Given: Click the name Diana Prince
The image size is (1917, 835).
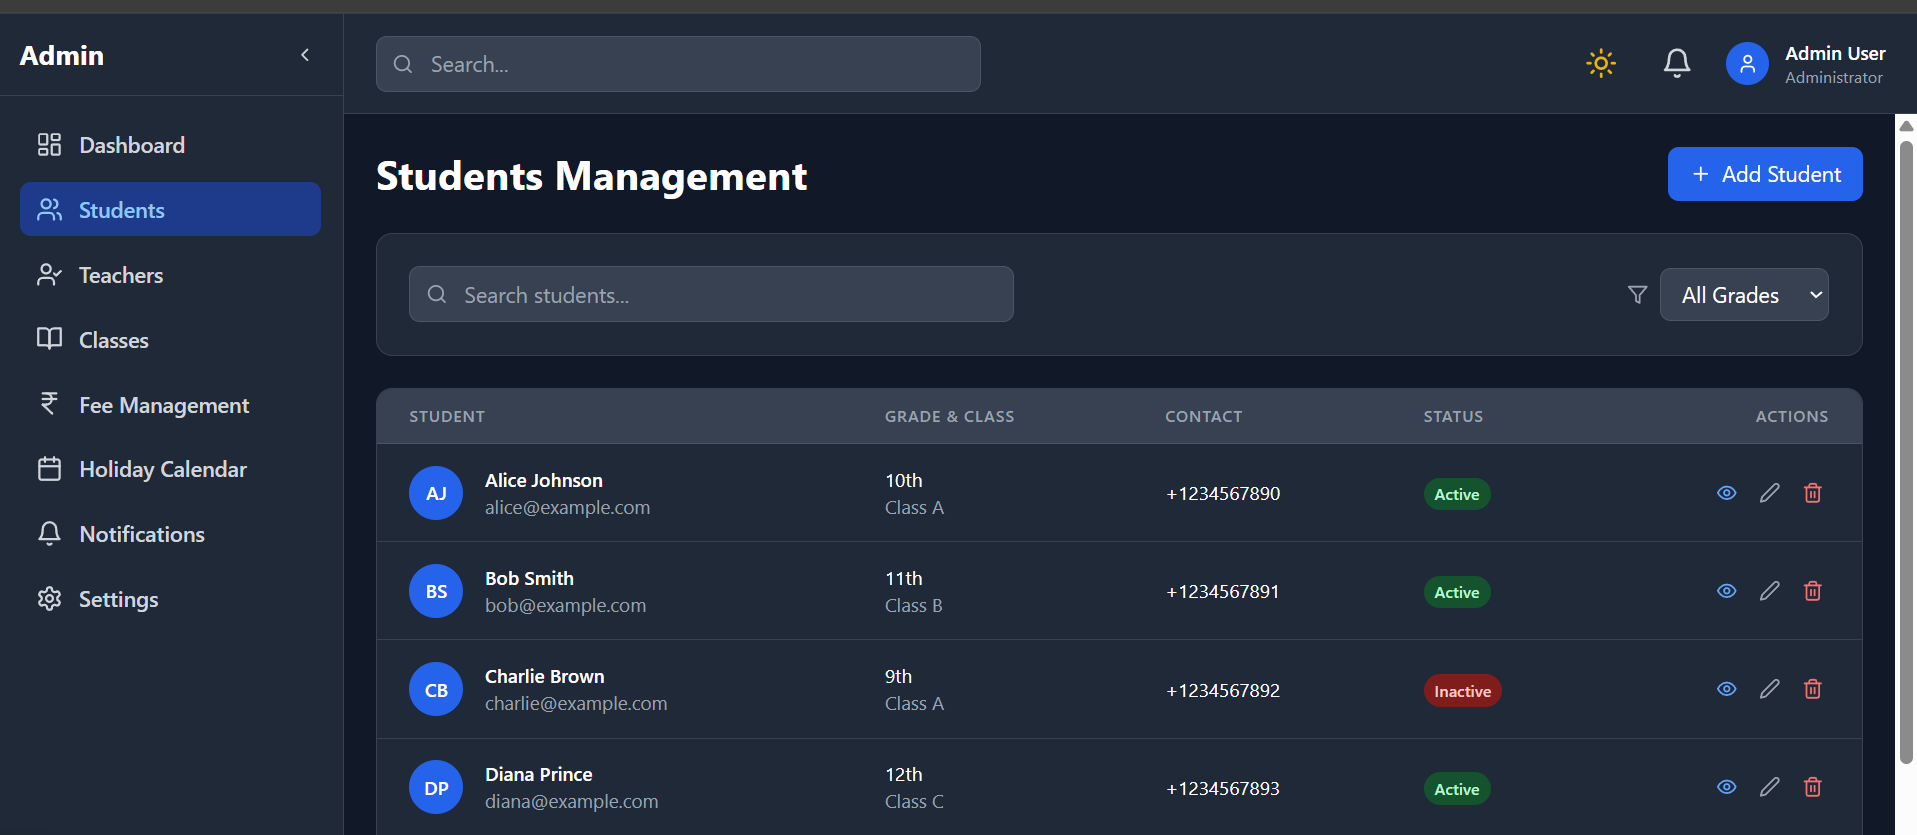Looking at the screenshot, I should coord(538,774).
